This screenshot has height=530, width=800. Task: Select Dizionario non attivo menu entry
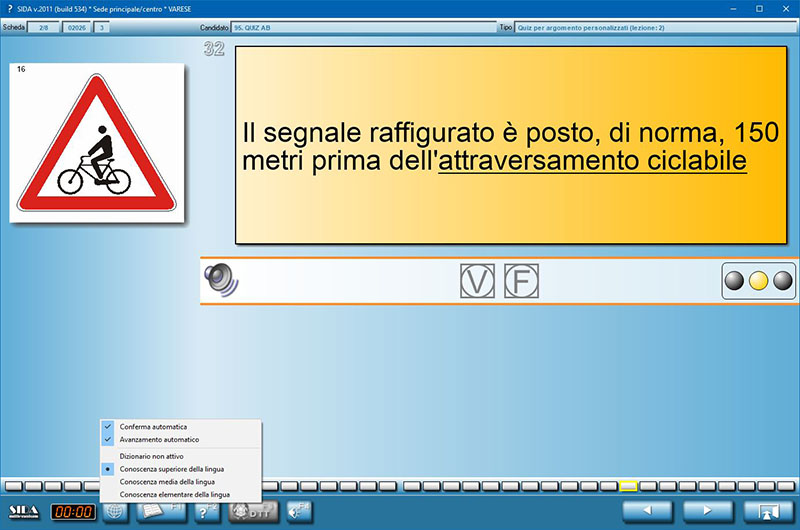(x=151, y=455)
